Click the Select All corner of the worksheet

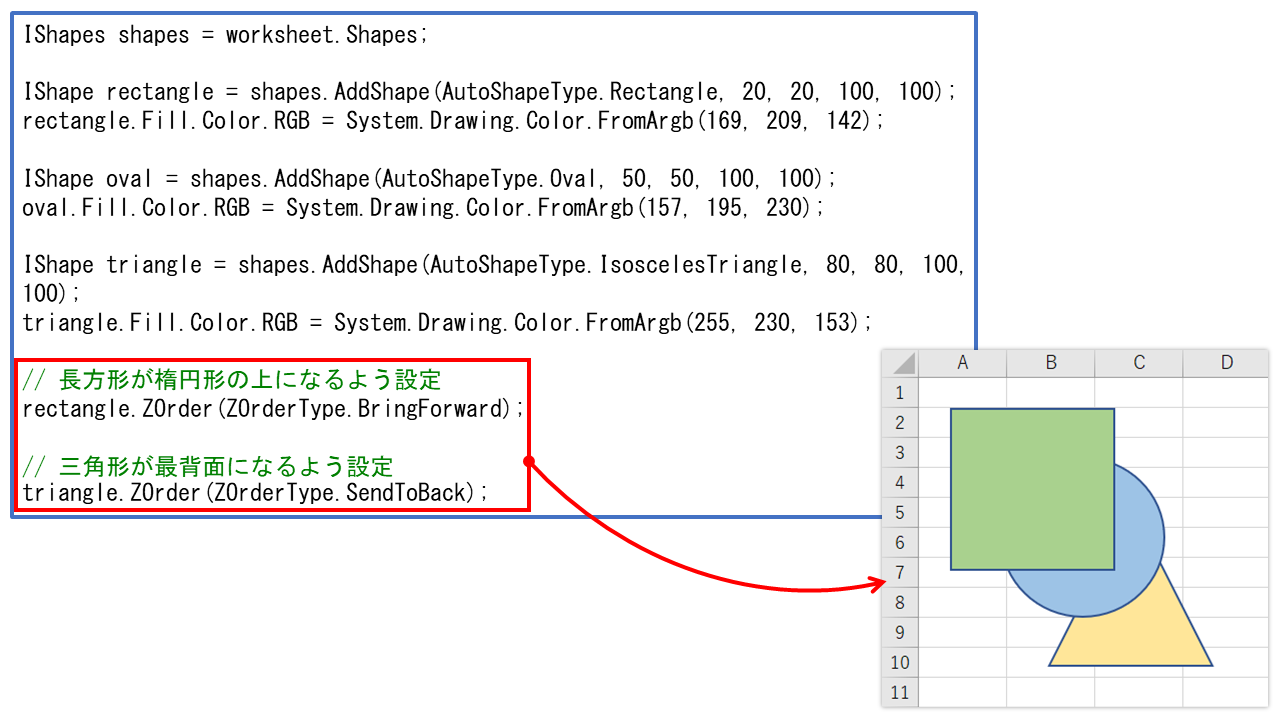(x=900, y=363)
